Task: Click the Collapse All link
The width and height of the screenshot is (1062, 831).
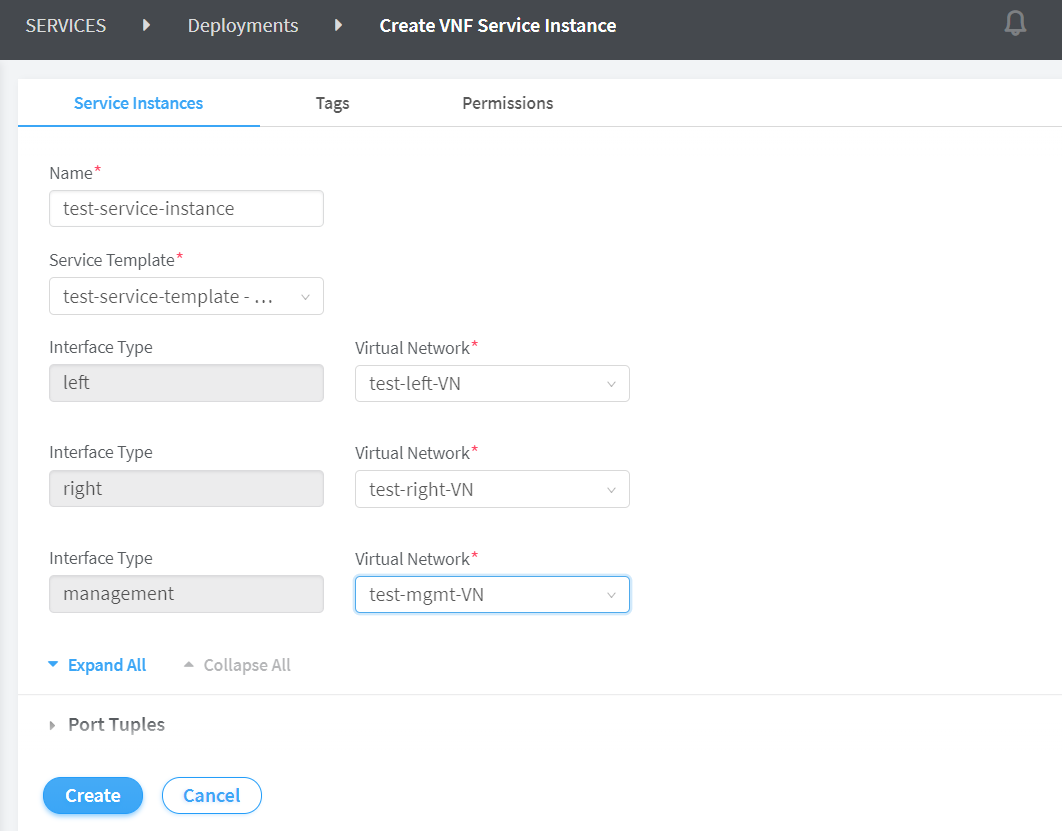Action: tap(247, 665)
